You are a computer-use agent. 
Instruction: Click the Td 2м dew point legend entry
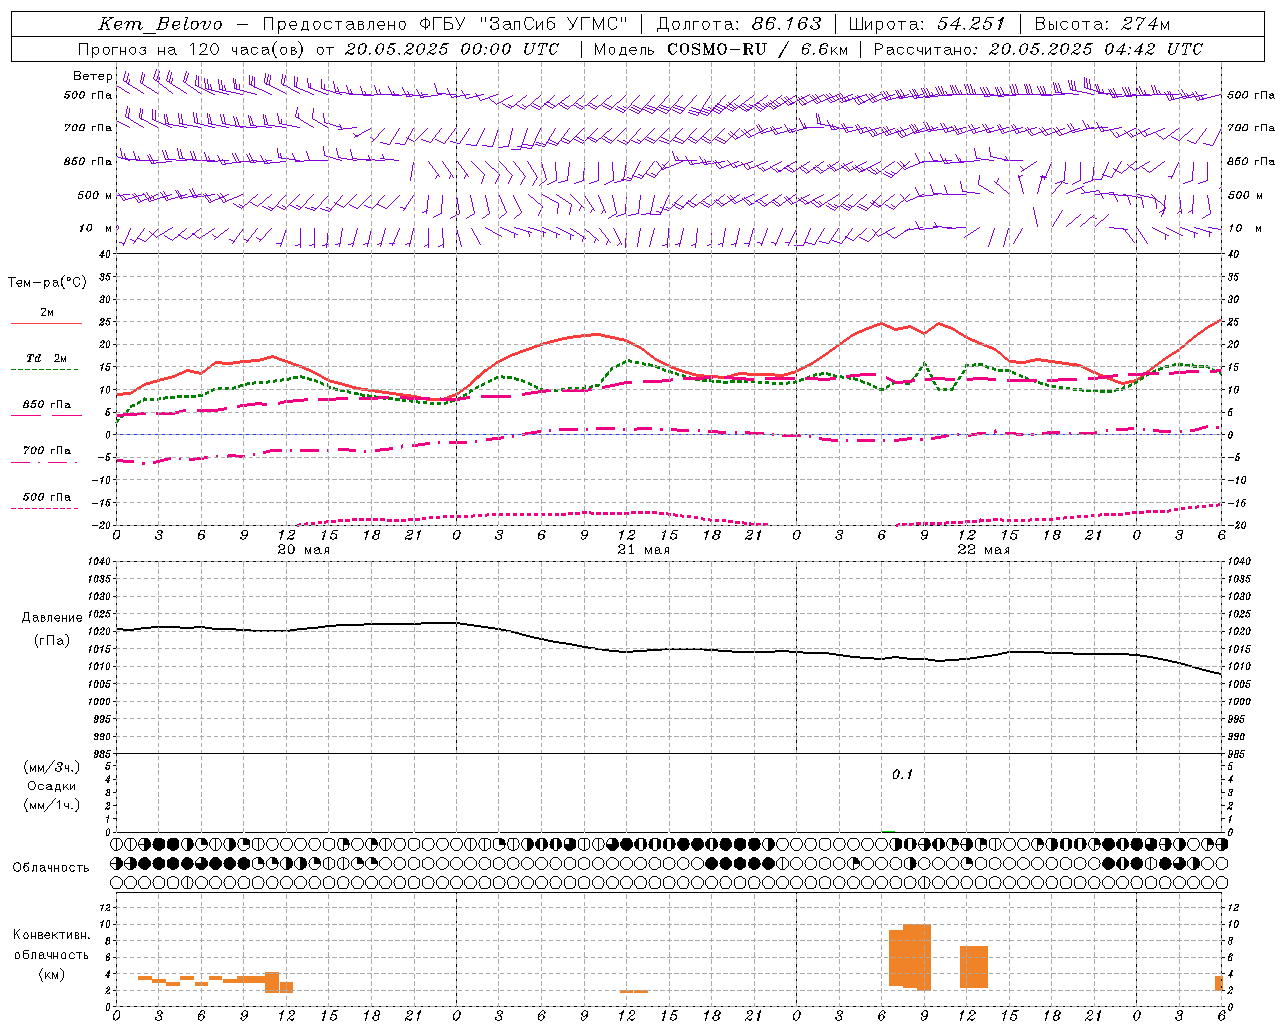[46, 358]
